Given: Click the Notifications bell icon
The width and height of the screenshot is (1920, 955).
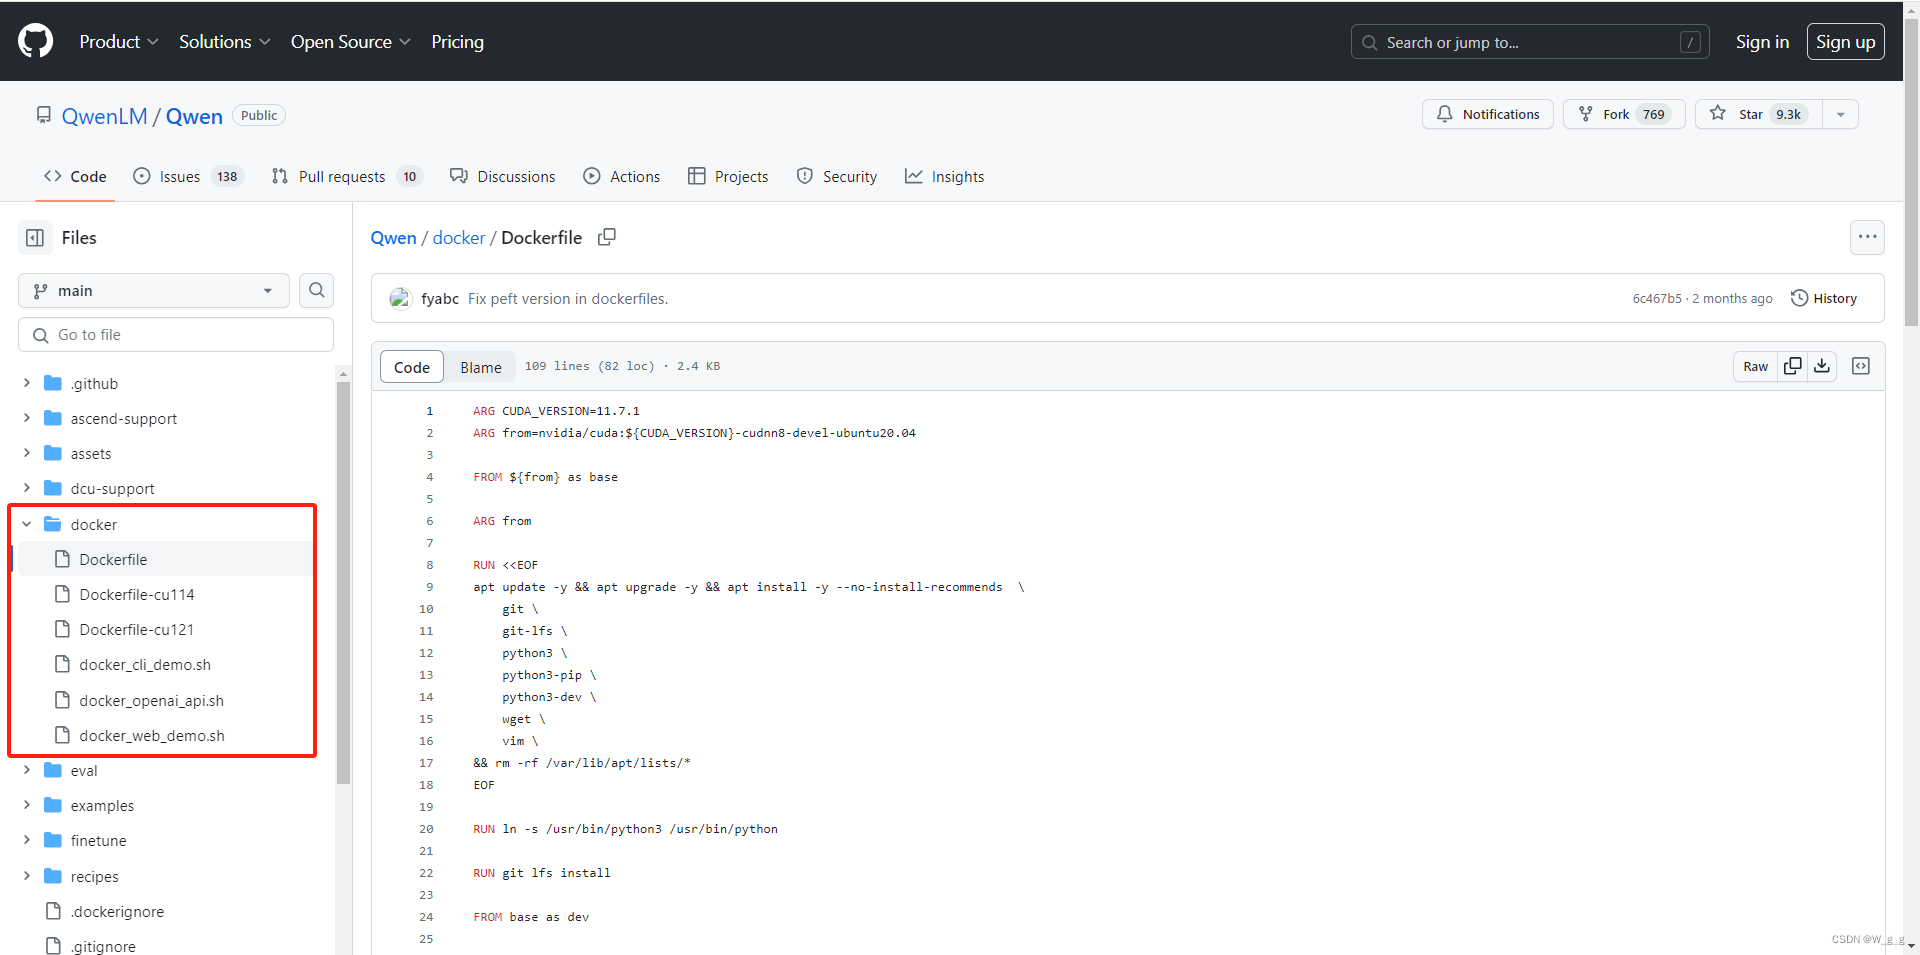Looking at the screenshot, I should coord(1444,114).
